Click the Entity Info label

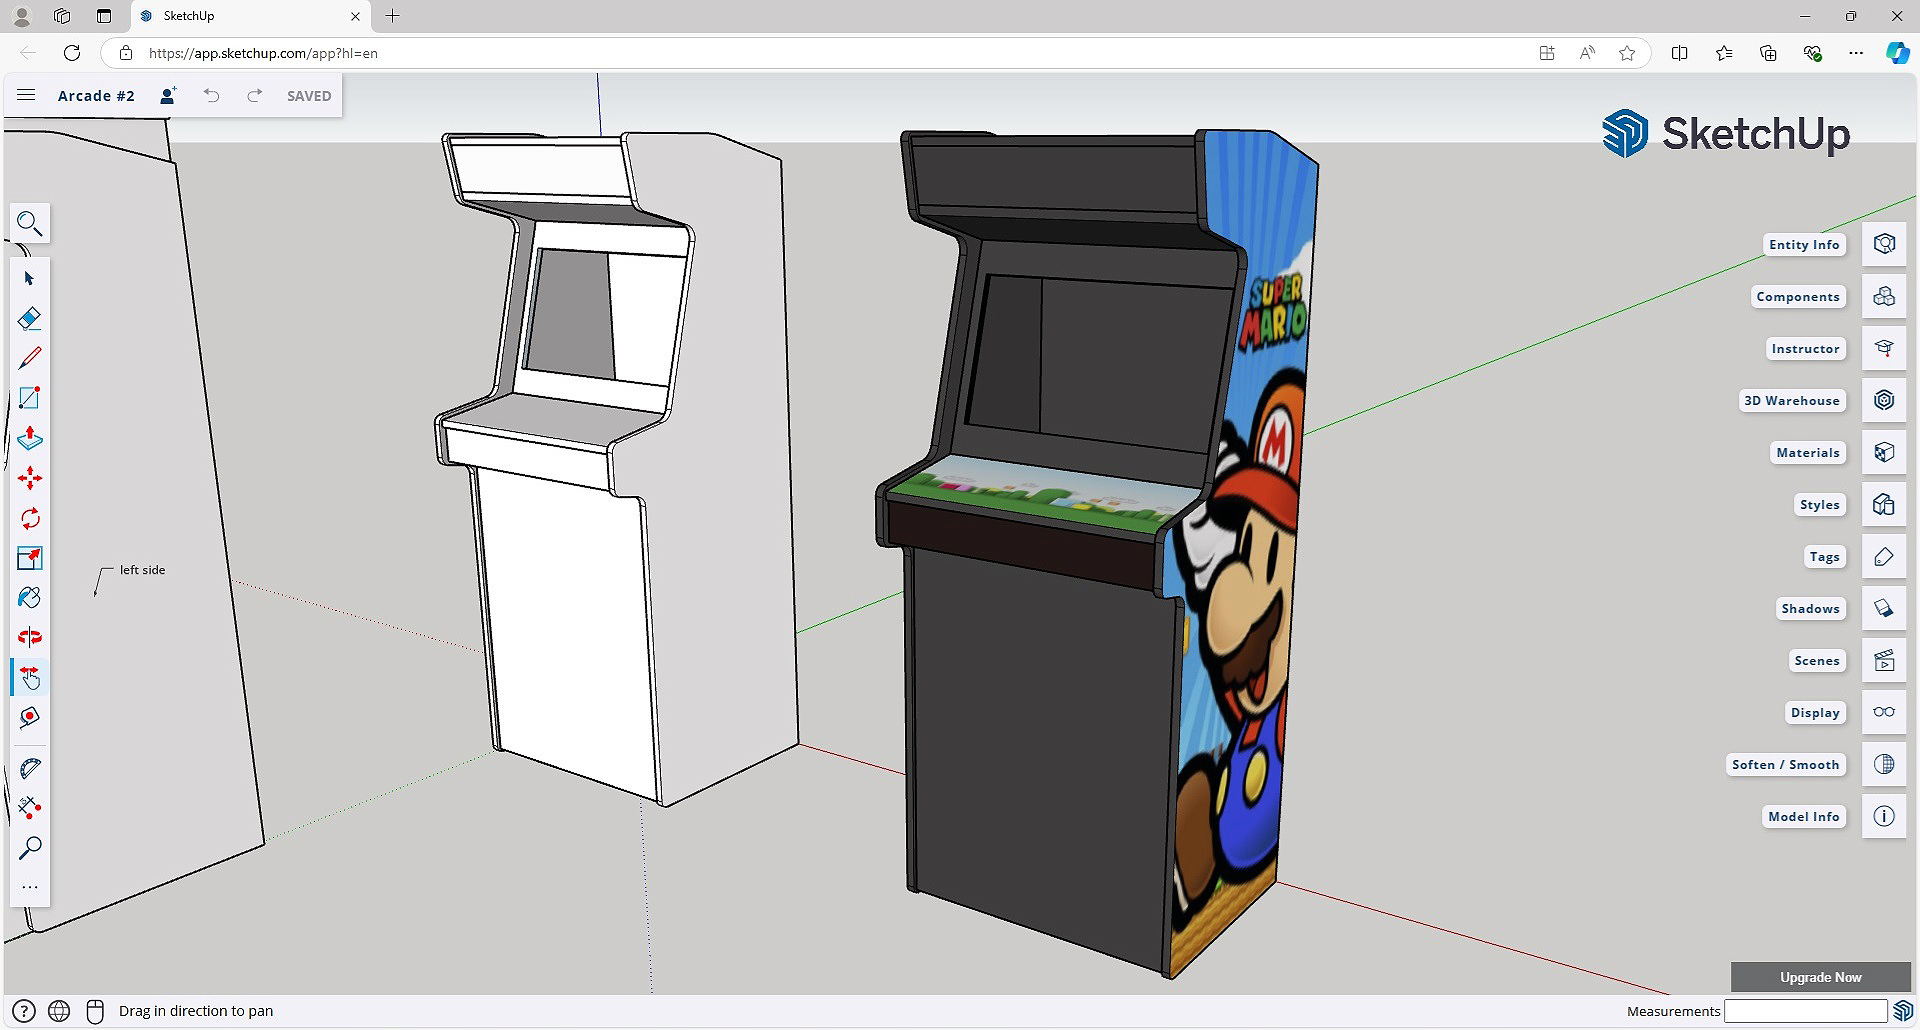[x=1803, y=244]
